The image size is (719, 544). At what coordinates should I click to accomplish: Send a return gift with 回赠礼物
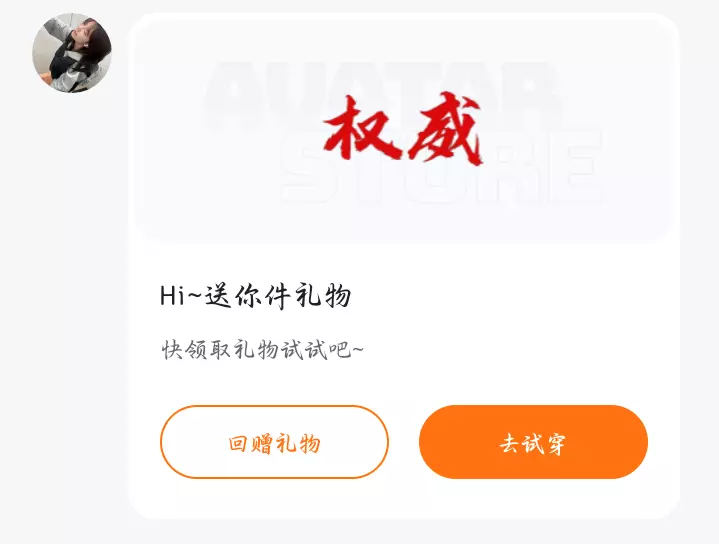[x=274, y=442]
